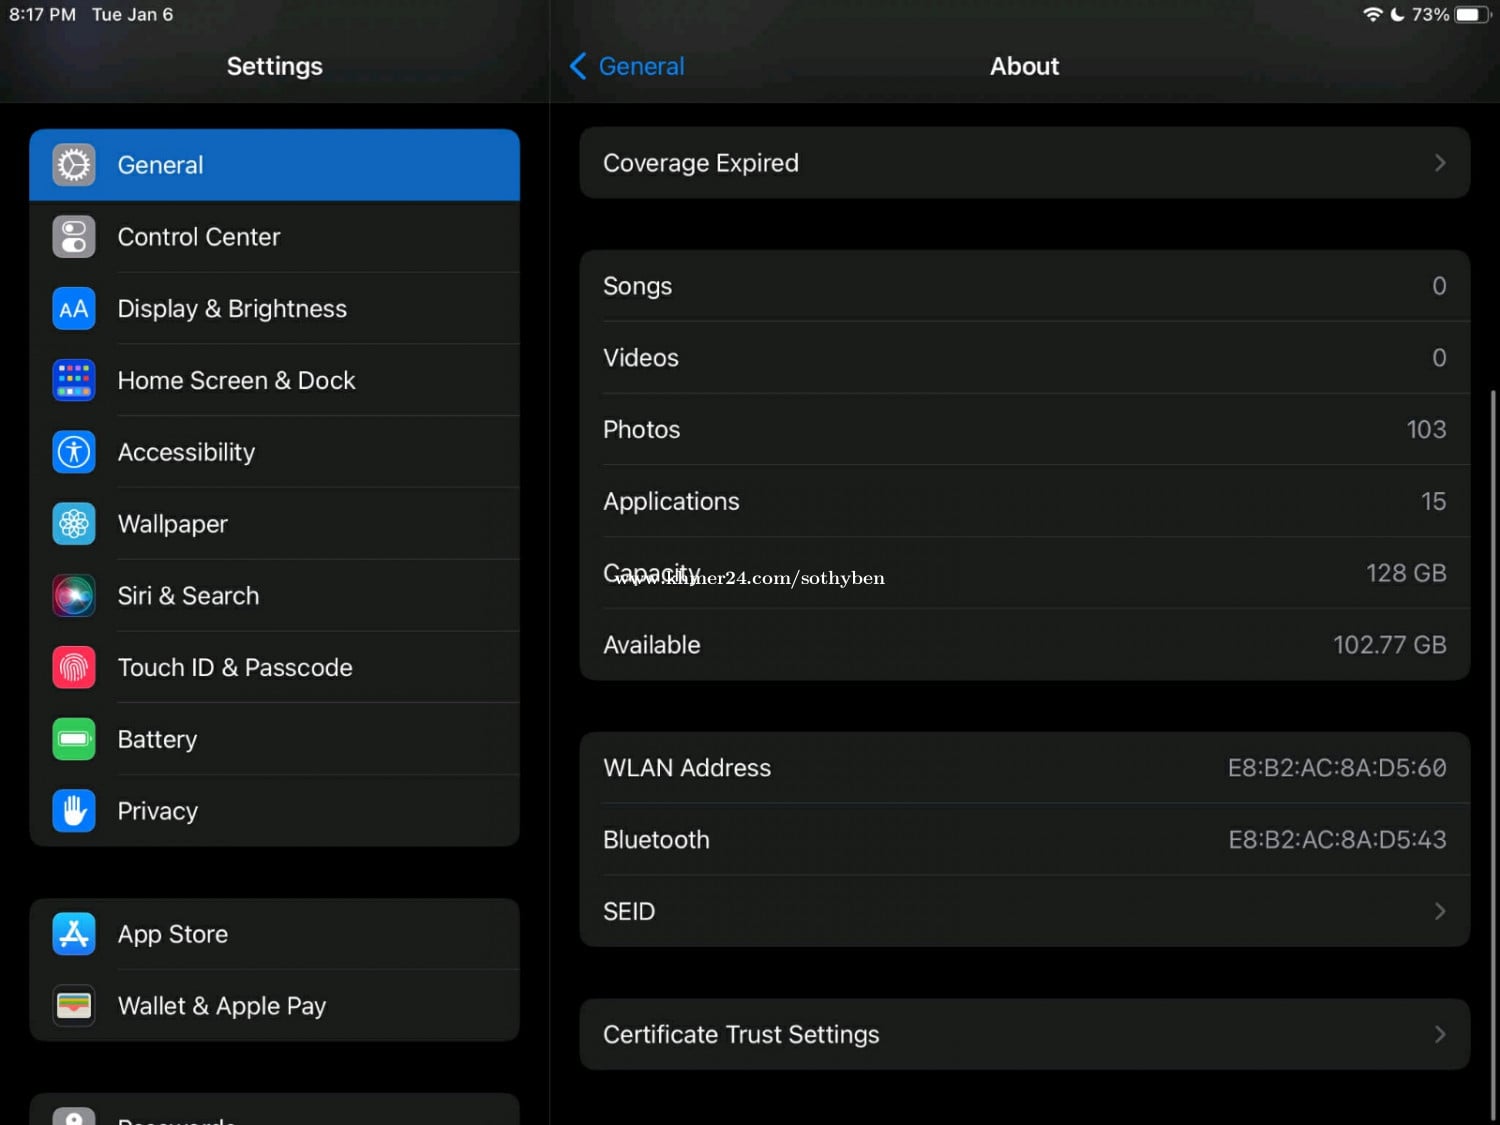Expand the Coverage Expired chevron
Viewport: 1500px width, 1125px height.
click(x=1440, y=163)
